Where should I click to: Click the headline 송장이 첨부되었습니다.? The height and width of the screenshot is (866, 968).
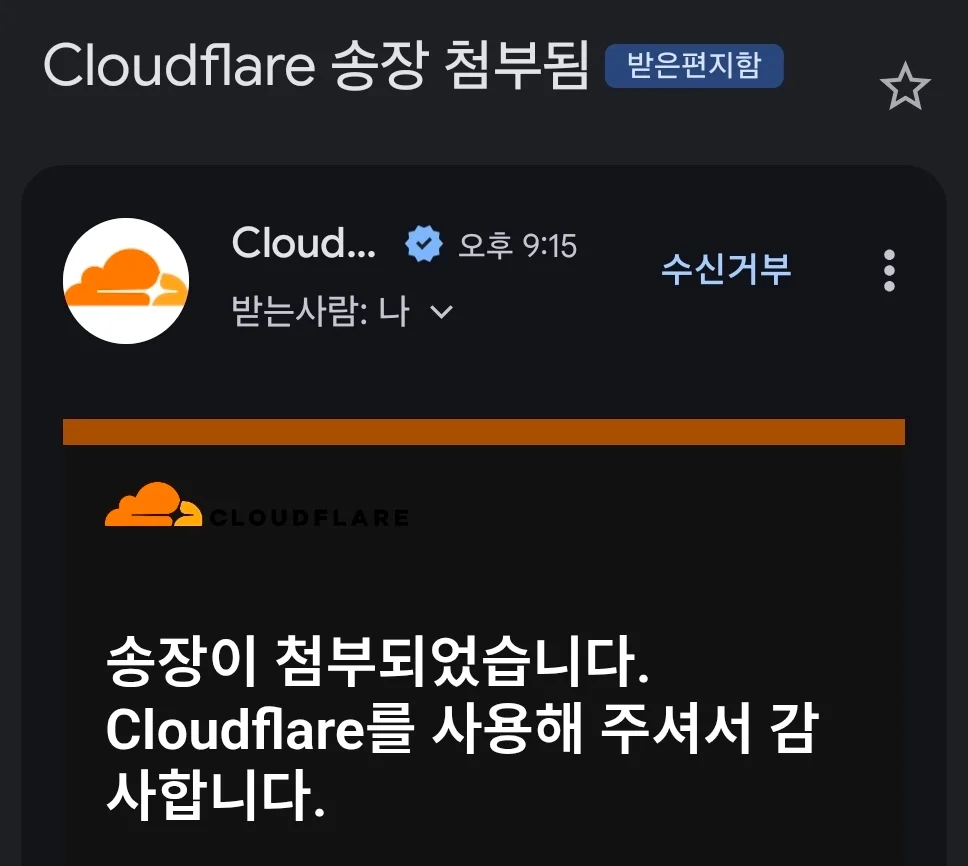[x=378, y=662]
